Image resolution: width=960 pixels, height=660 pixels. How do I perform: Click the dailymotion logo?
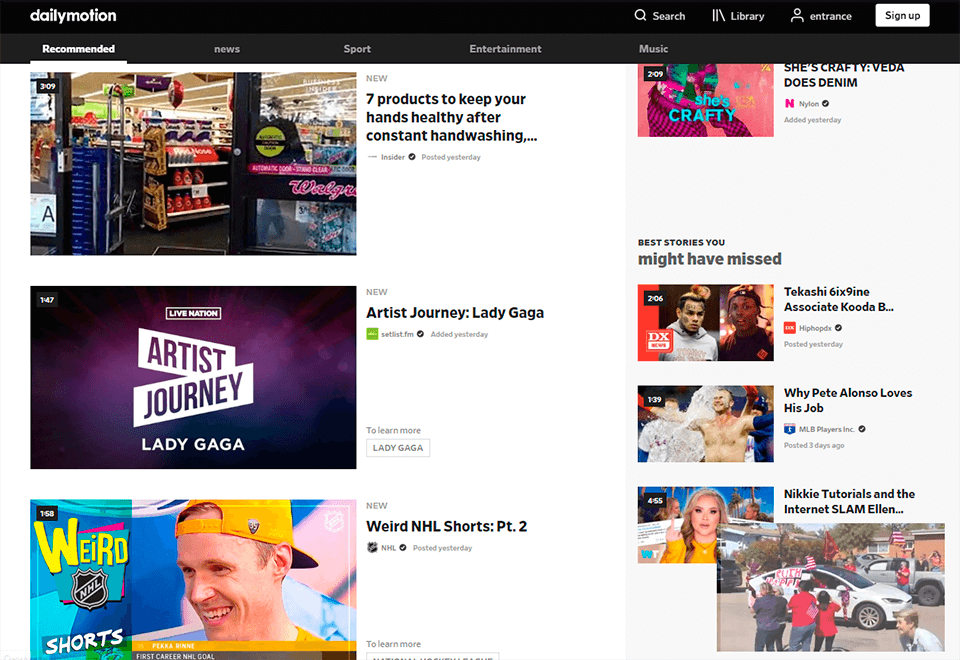(x=73, y=16)
